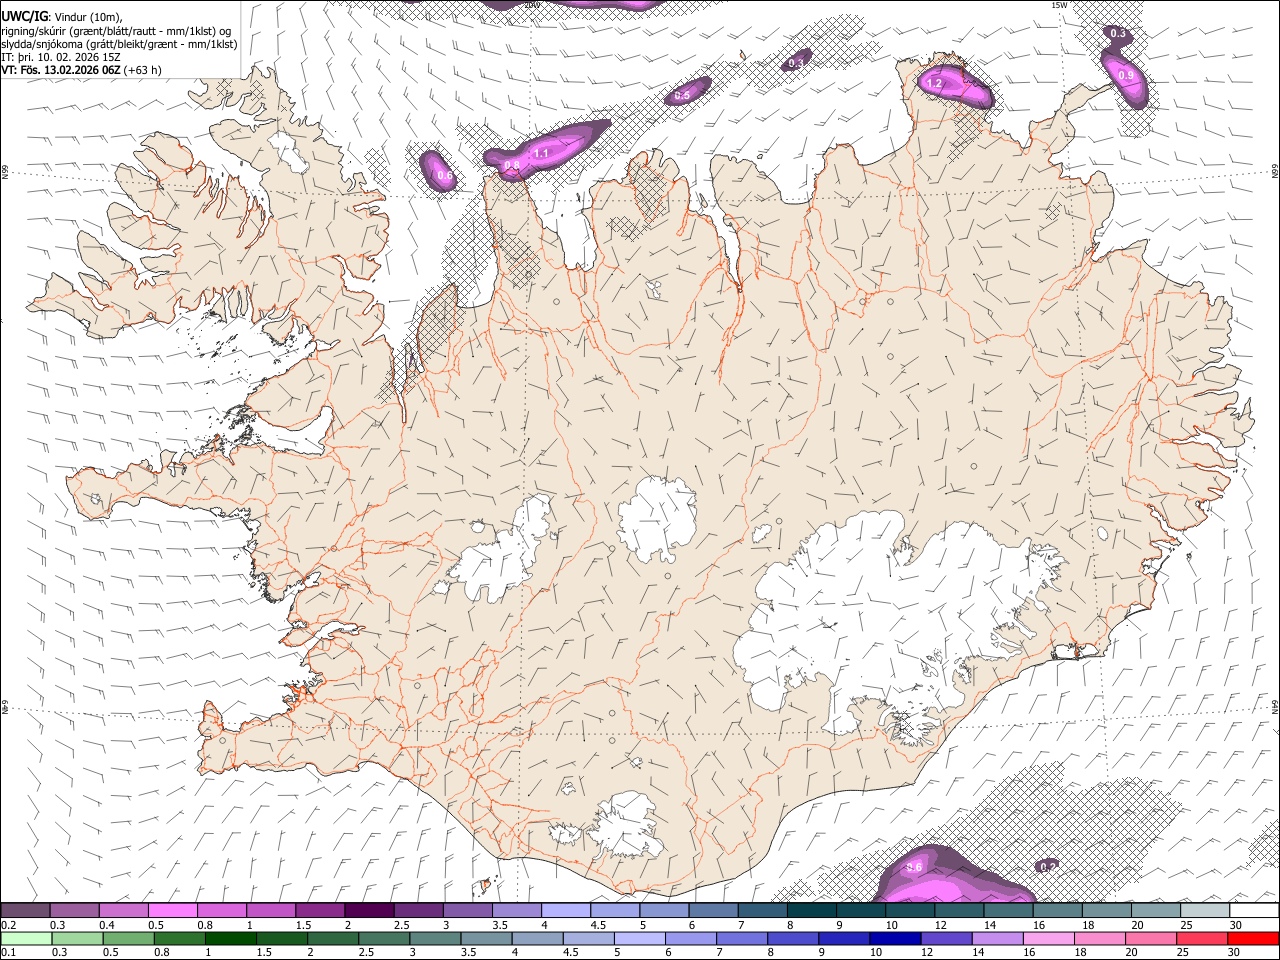Image resolution: width=1280 pixels, height=960 pixels.
Task: Click the 15W longitude label
Action: point(1059,5)
